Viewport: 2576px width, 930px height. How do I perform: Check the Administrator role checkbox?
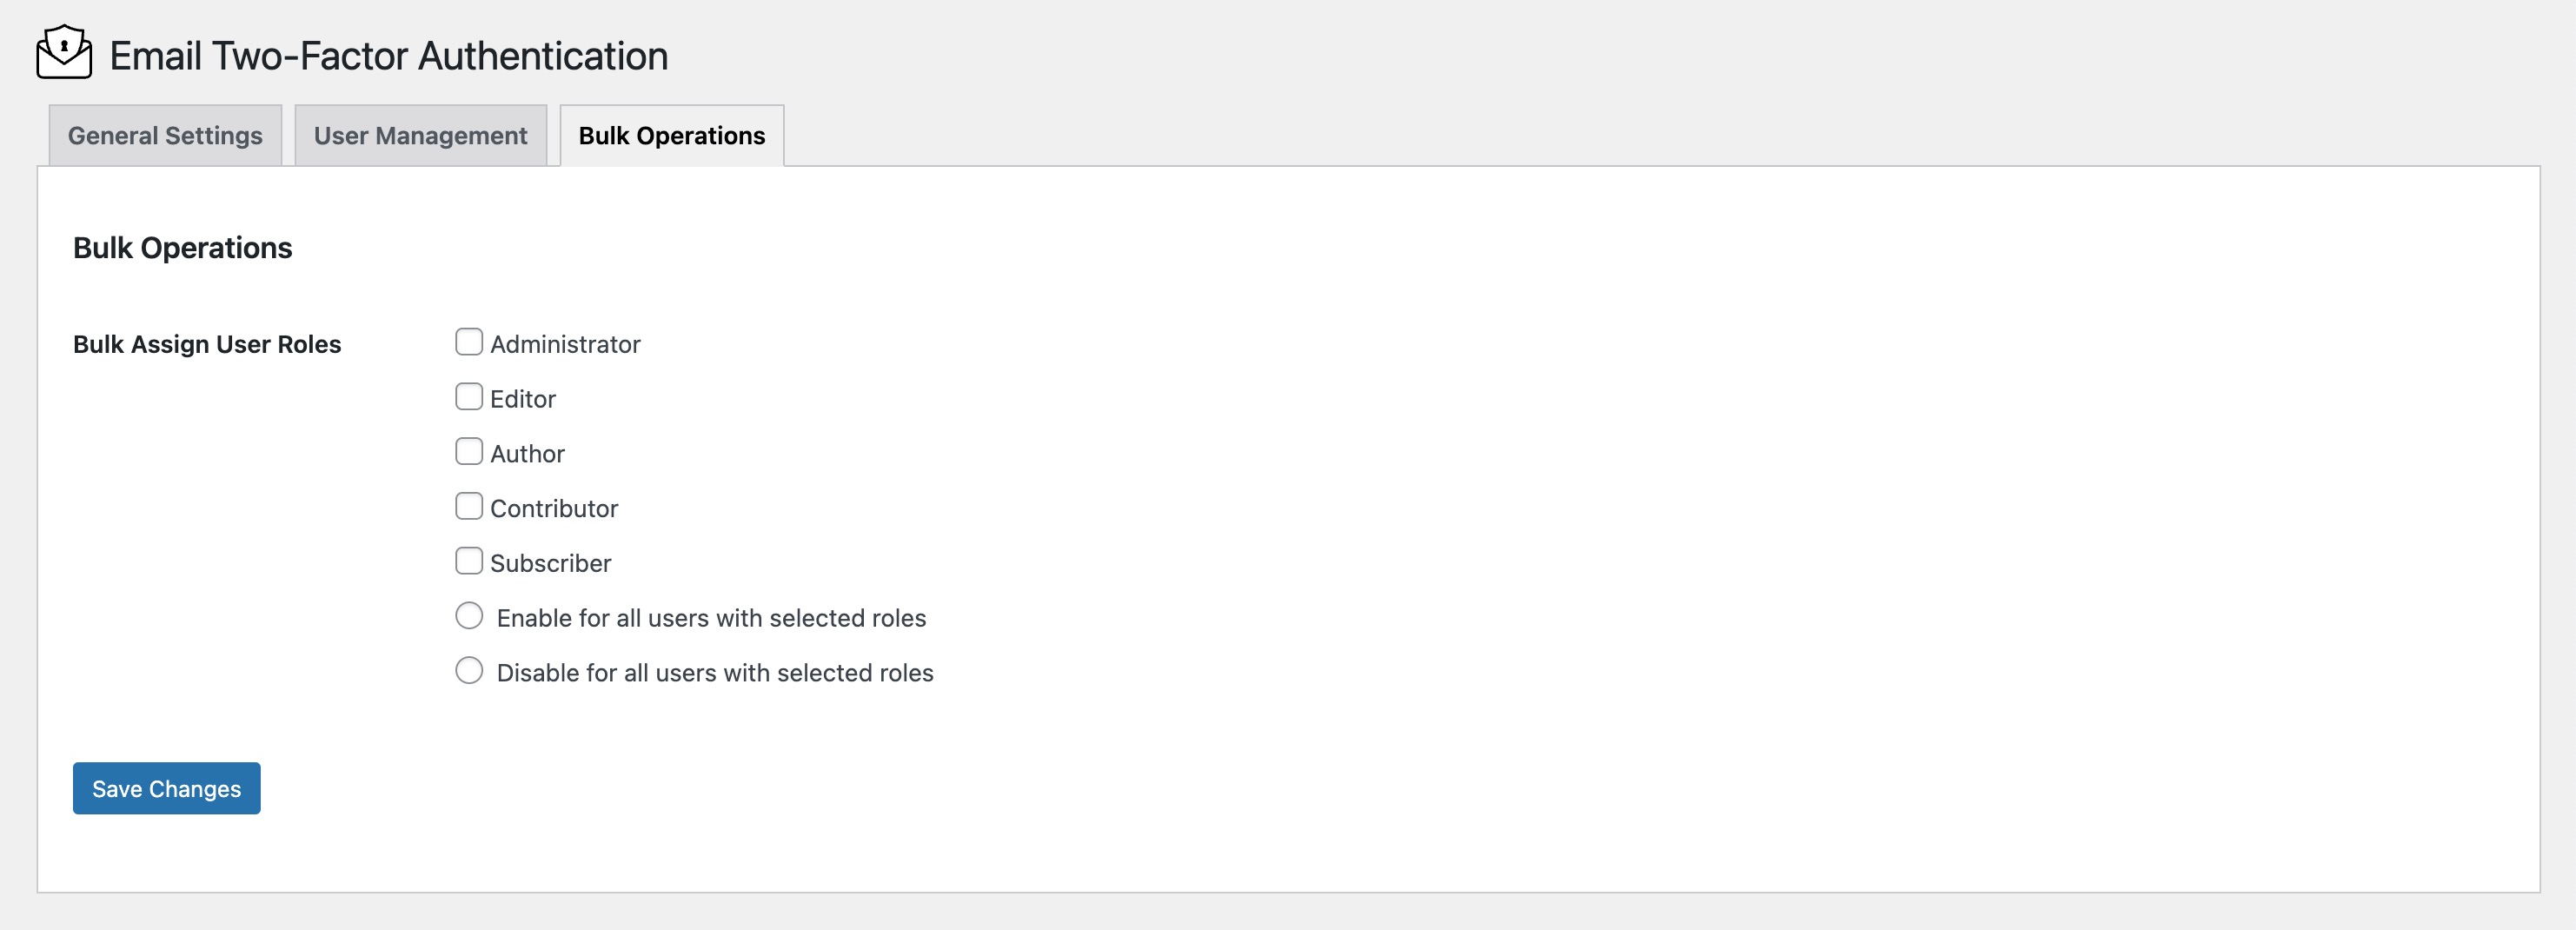coord(469,342)
